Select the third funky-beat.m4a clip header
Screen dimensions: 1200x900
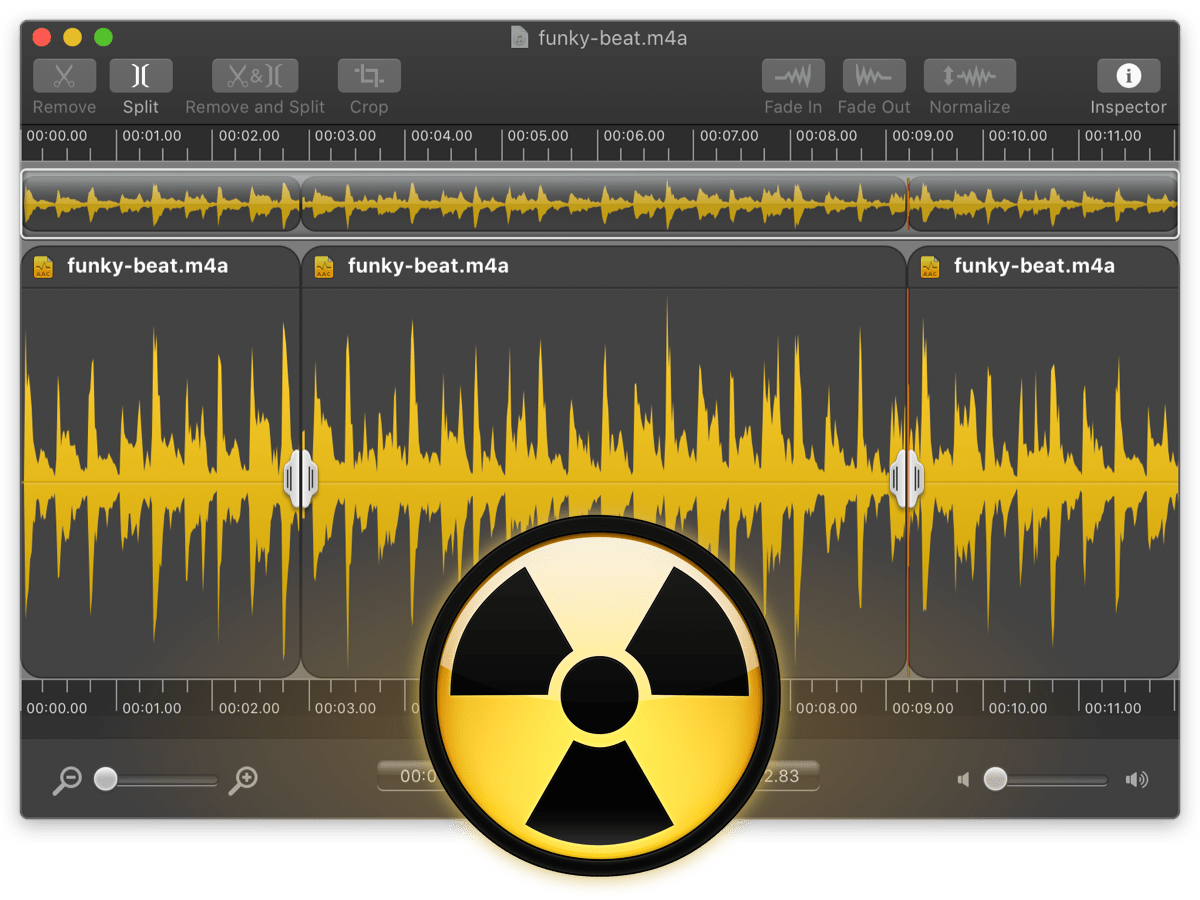(x=1034, y=266)
